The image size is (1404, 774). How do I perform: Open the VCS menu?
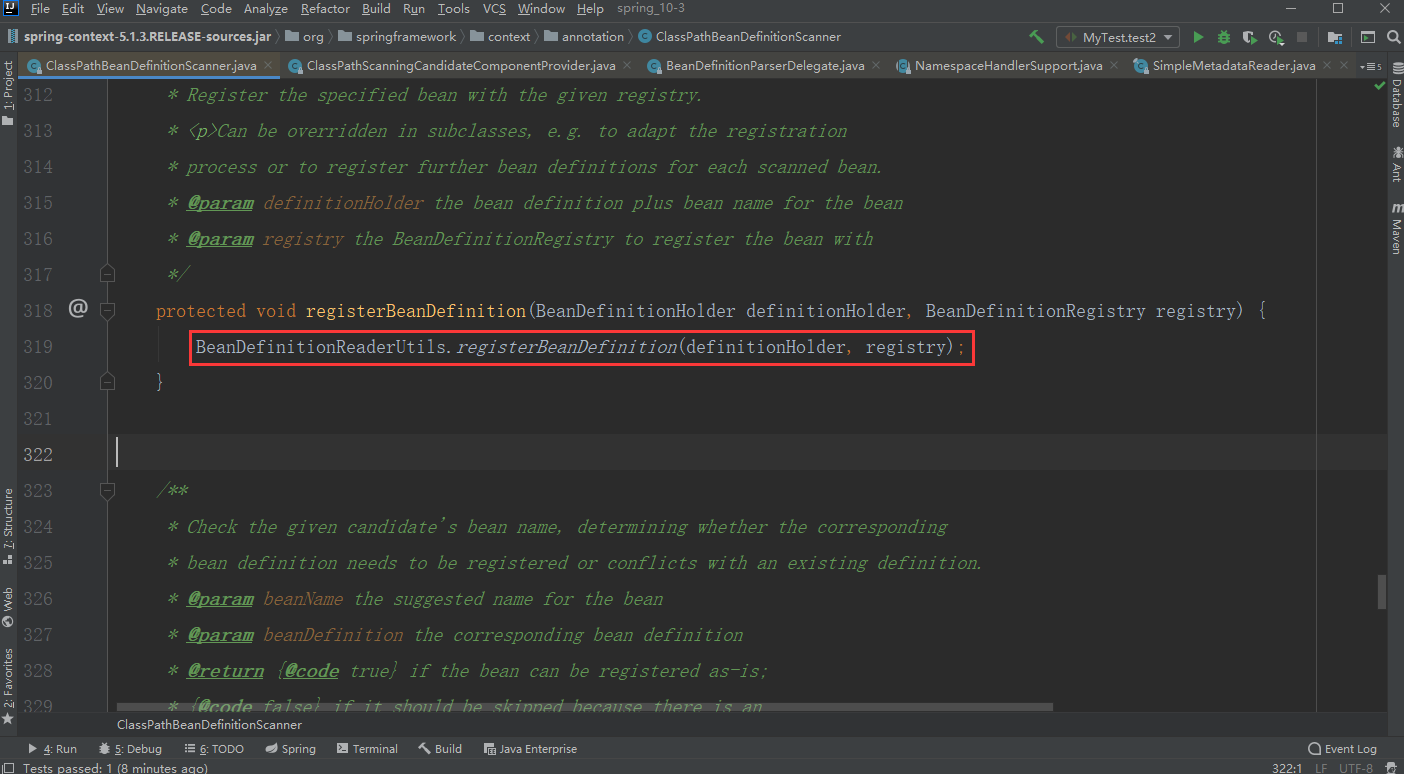(494, 9)
